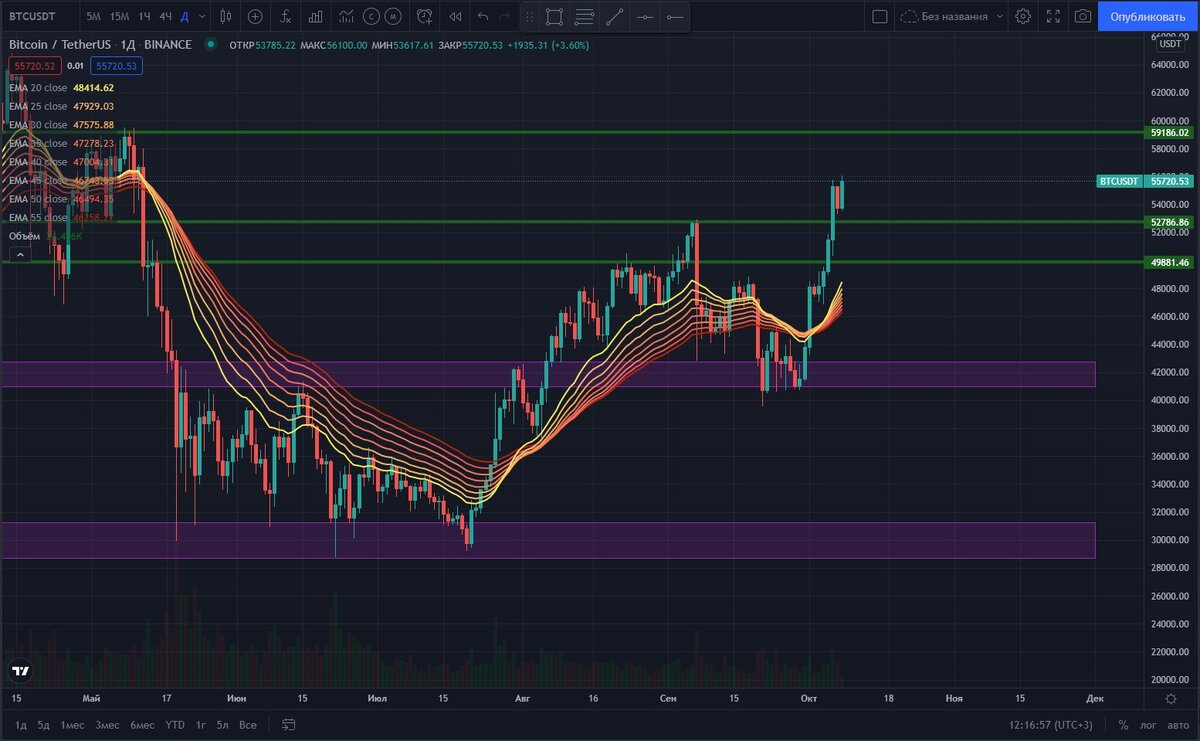The image size is (1200, 741).
Task: Select the EMA 55 close indicator legend
Action: click(x=61, y=217)
